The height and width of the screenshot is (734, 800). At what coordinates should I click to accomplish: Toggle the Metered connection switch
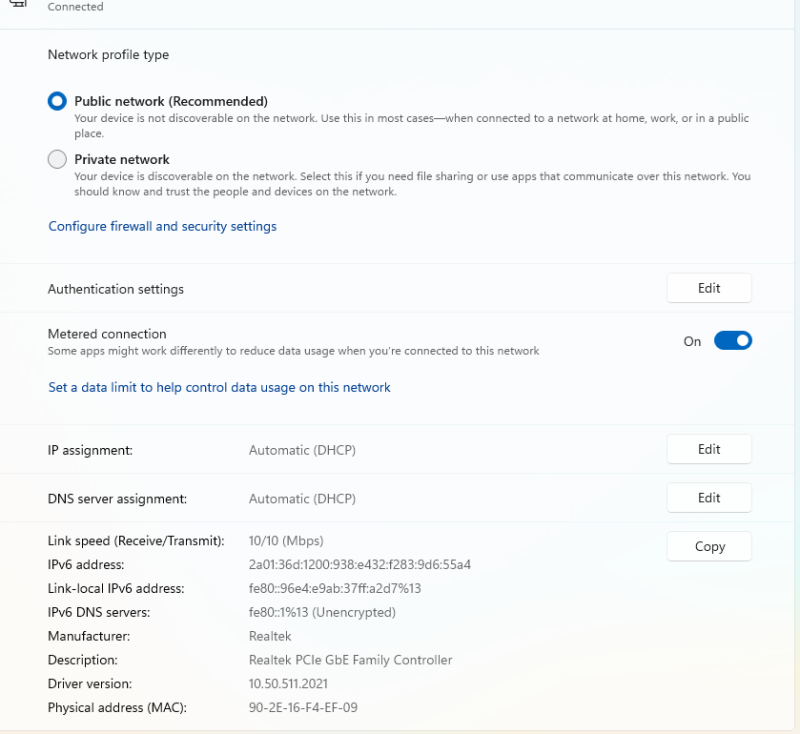click(x=732, y=341)
